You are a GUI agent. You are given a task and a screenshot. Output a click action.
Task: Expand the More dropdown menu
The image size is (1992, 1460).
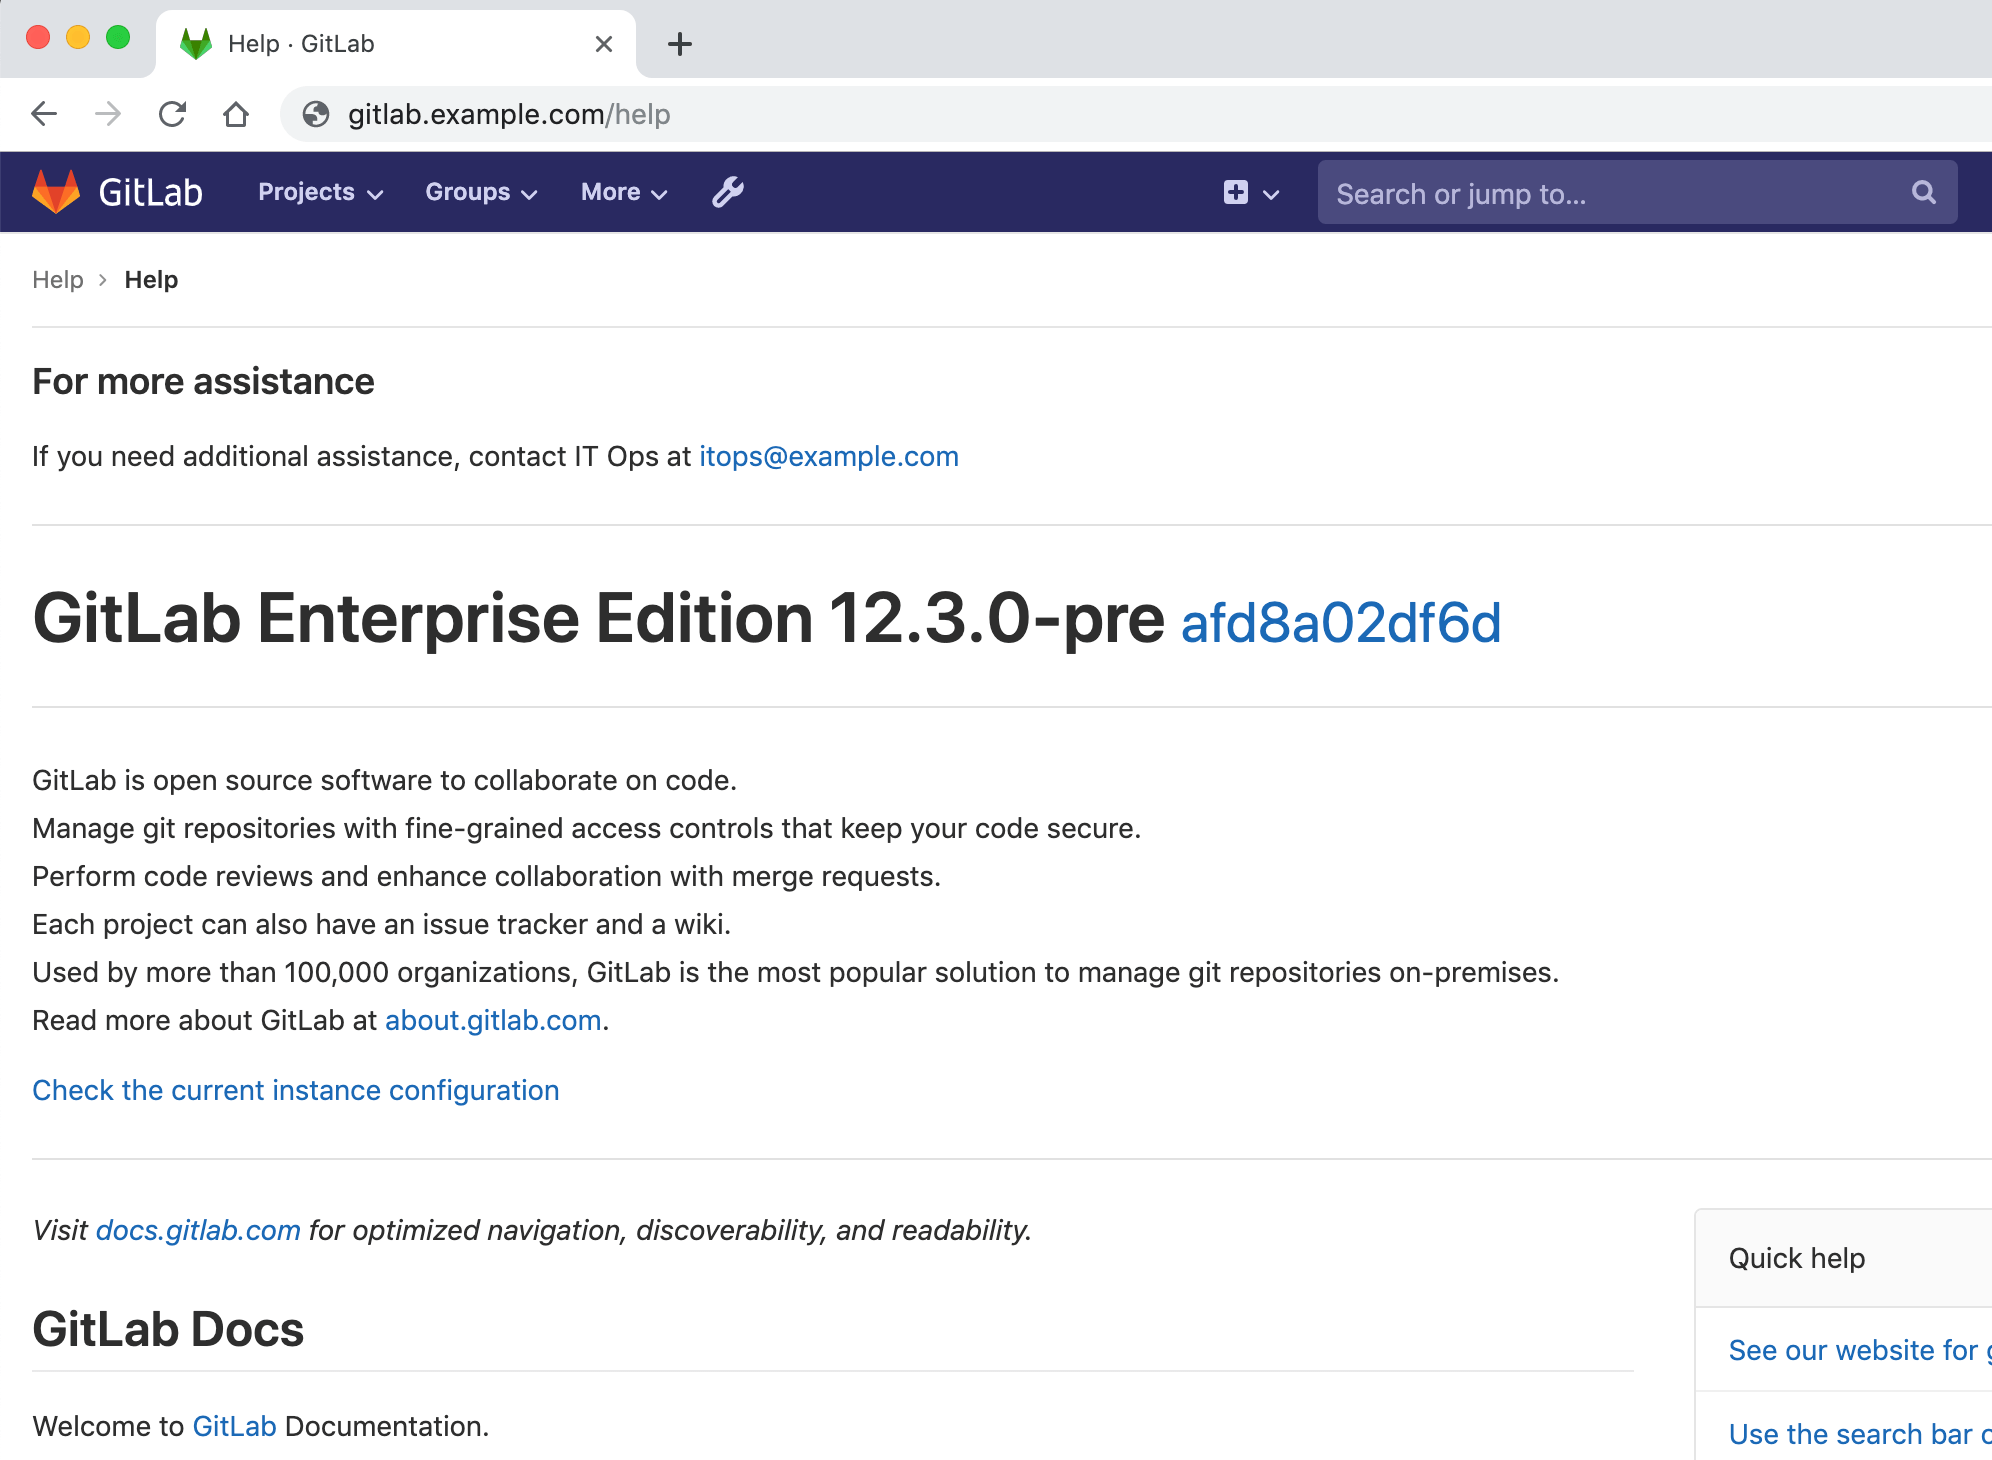(x=623, y=192)
